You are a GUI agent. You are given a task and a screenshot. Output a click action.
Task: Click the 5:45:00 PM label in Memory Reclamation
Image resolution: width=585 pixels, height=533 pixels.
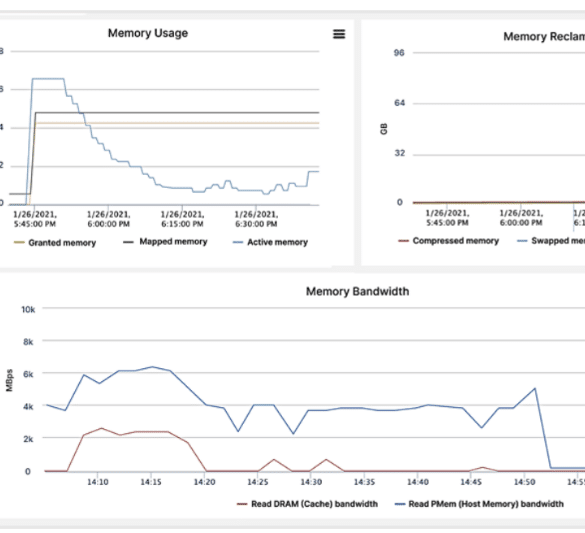point(447,218)
